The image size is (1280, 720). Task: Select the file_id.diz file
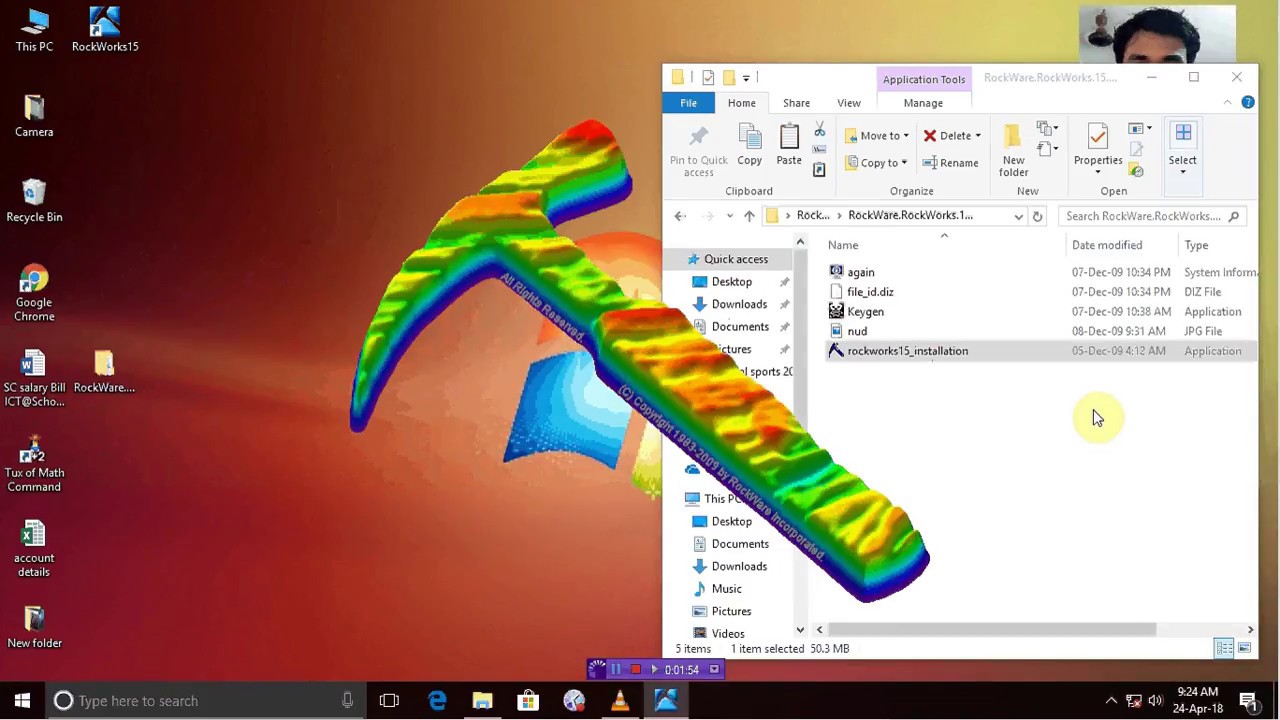[x=870, y=292]
